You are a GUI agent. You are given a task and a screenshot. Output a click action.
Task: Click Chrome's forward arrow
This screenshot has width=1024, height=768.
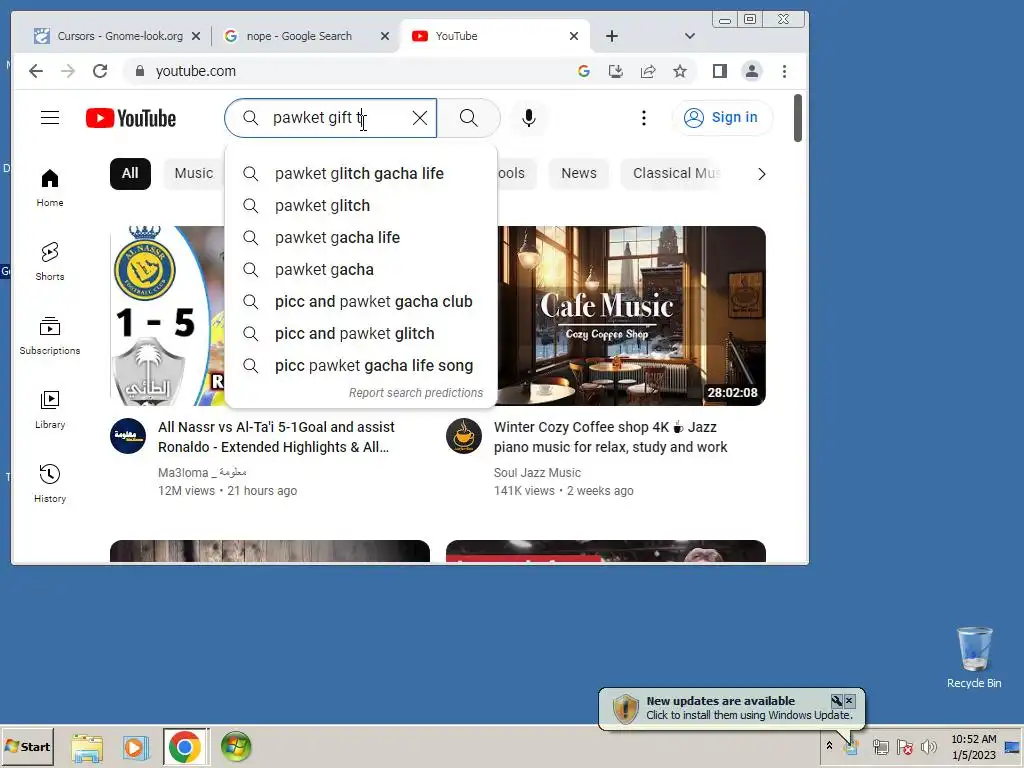[x=68, y=71]
